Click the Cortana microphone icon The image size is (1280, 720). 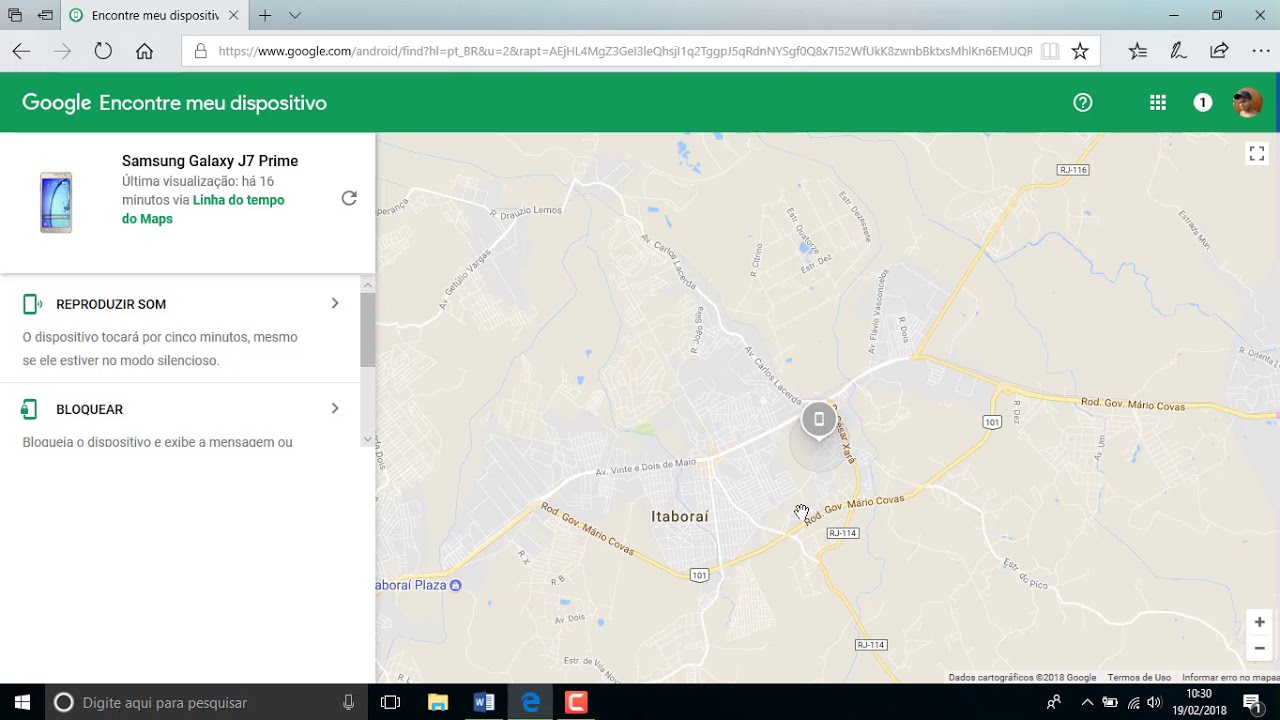tap(348, 702)
